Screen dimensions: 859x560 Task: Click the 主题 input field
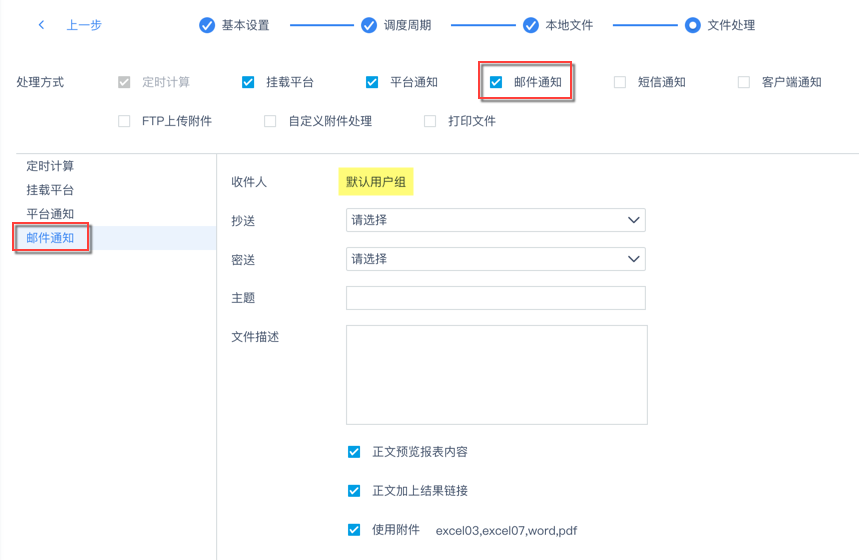[495, 298]
